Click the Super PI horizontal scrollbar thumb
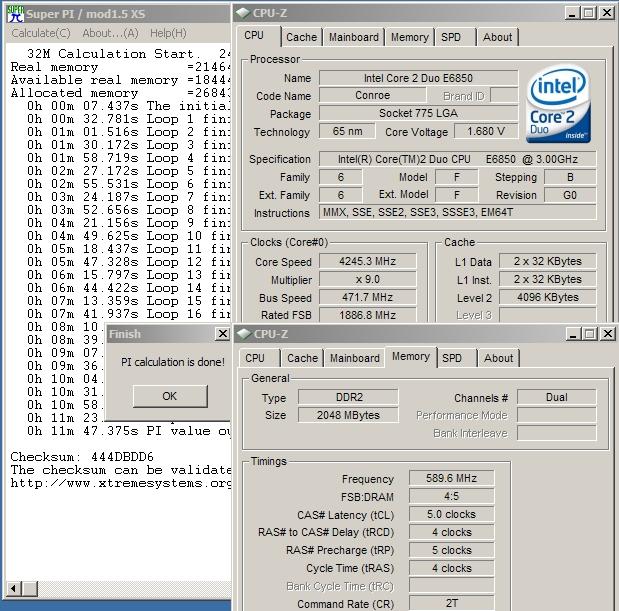 (29, 589)
